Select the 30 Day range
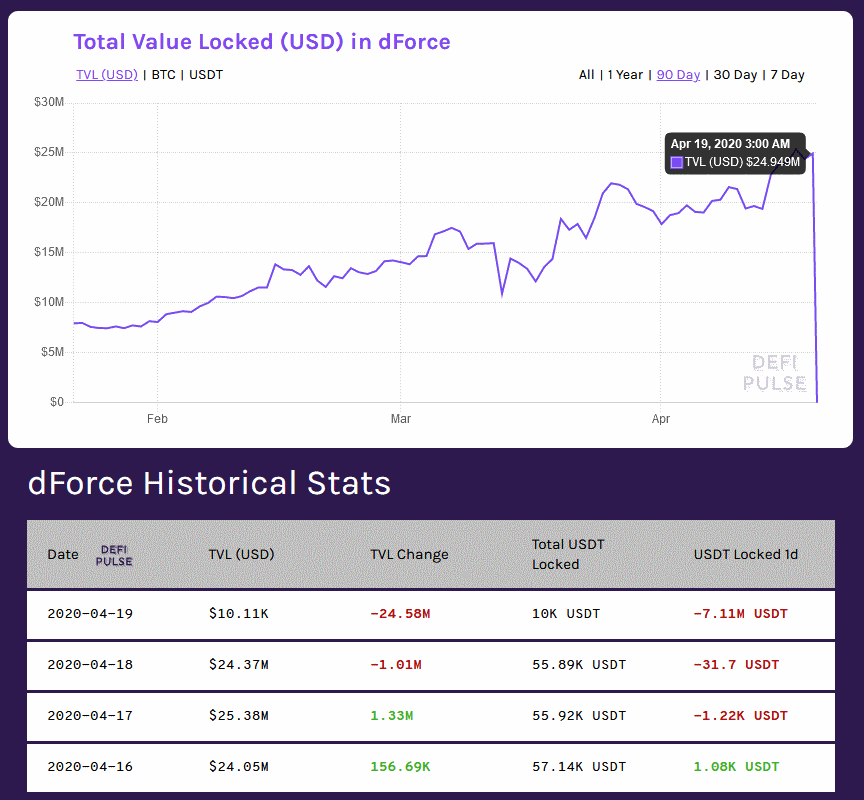Viewport: 864px width, 800px height. coord(735,74)
